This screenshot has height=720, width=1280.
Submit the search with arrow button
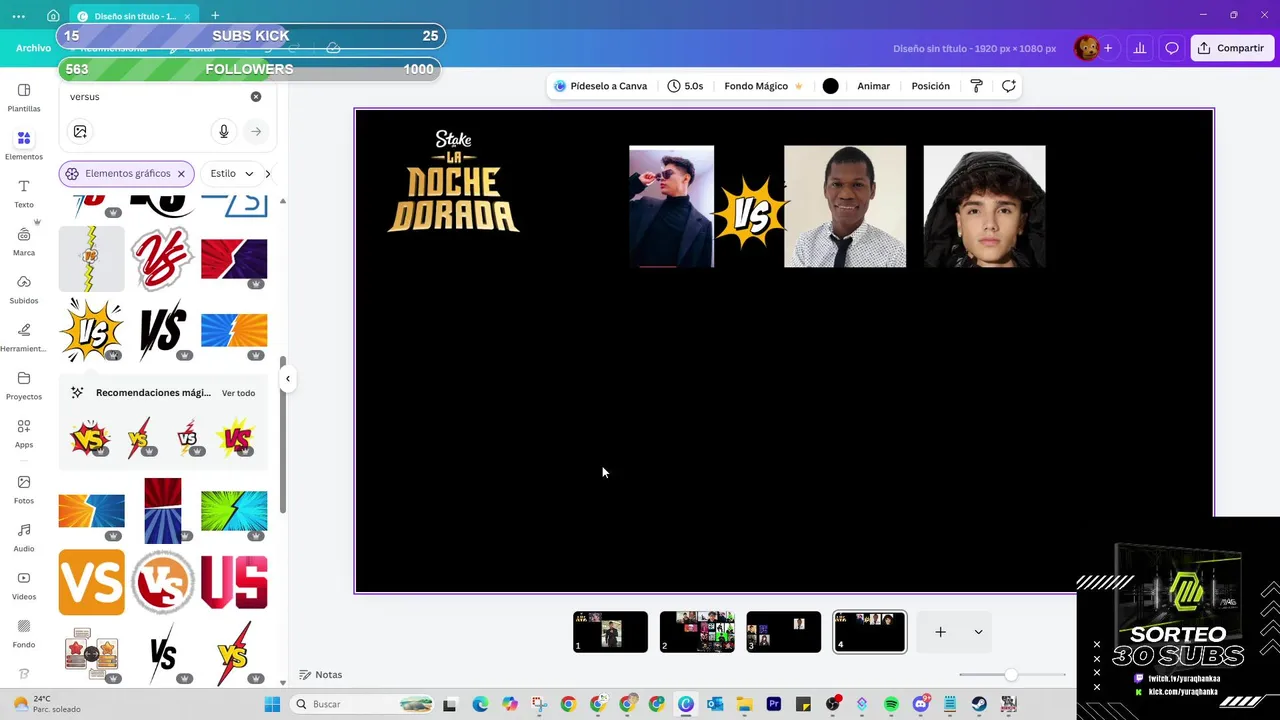click(256, 131)
